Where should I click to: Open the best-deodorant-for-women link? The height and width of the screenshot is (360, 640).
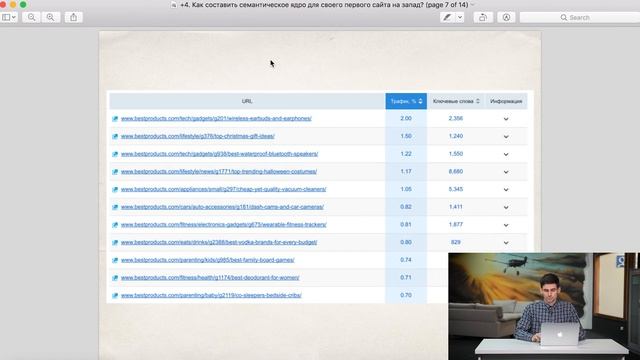210,278
